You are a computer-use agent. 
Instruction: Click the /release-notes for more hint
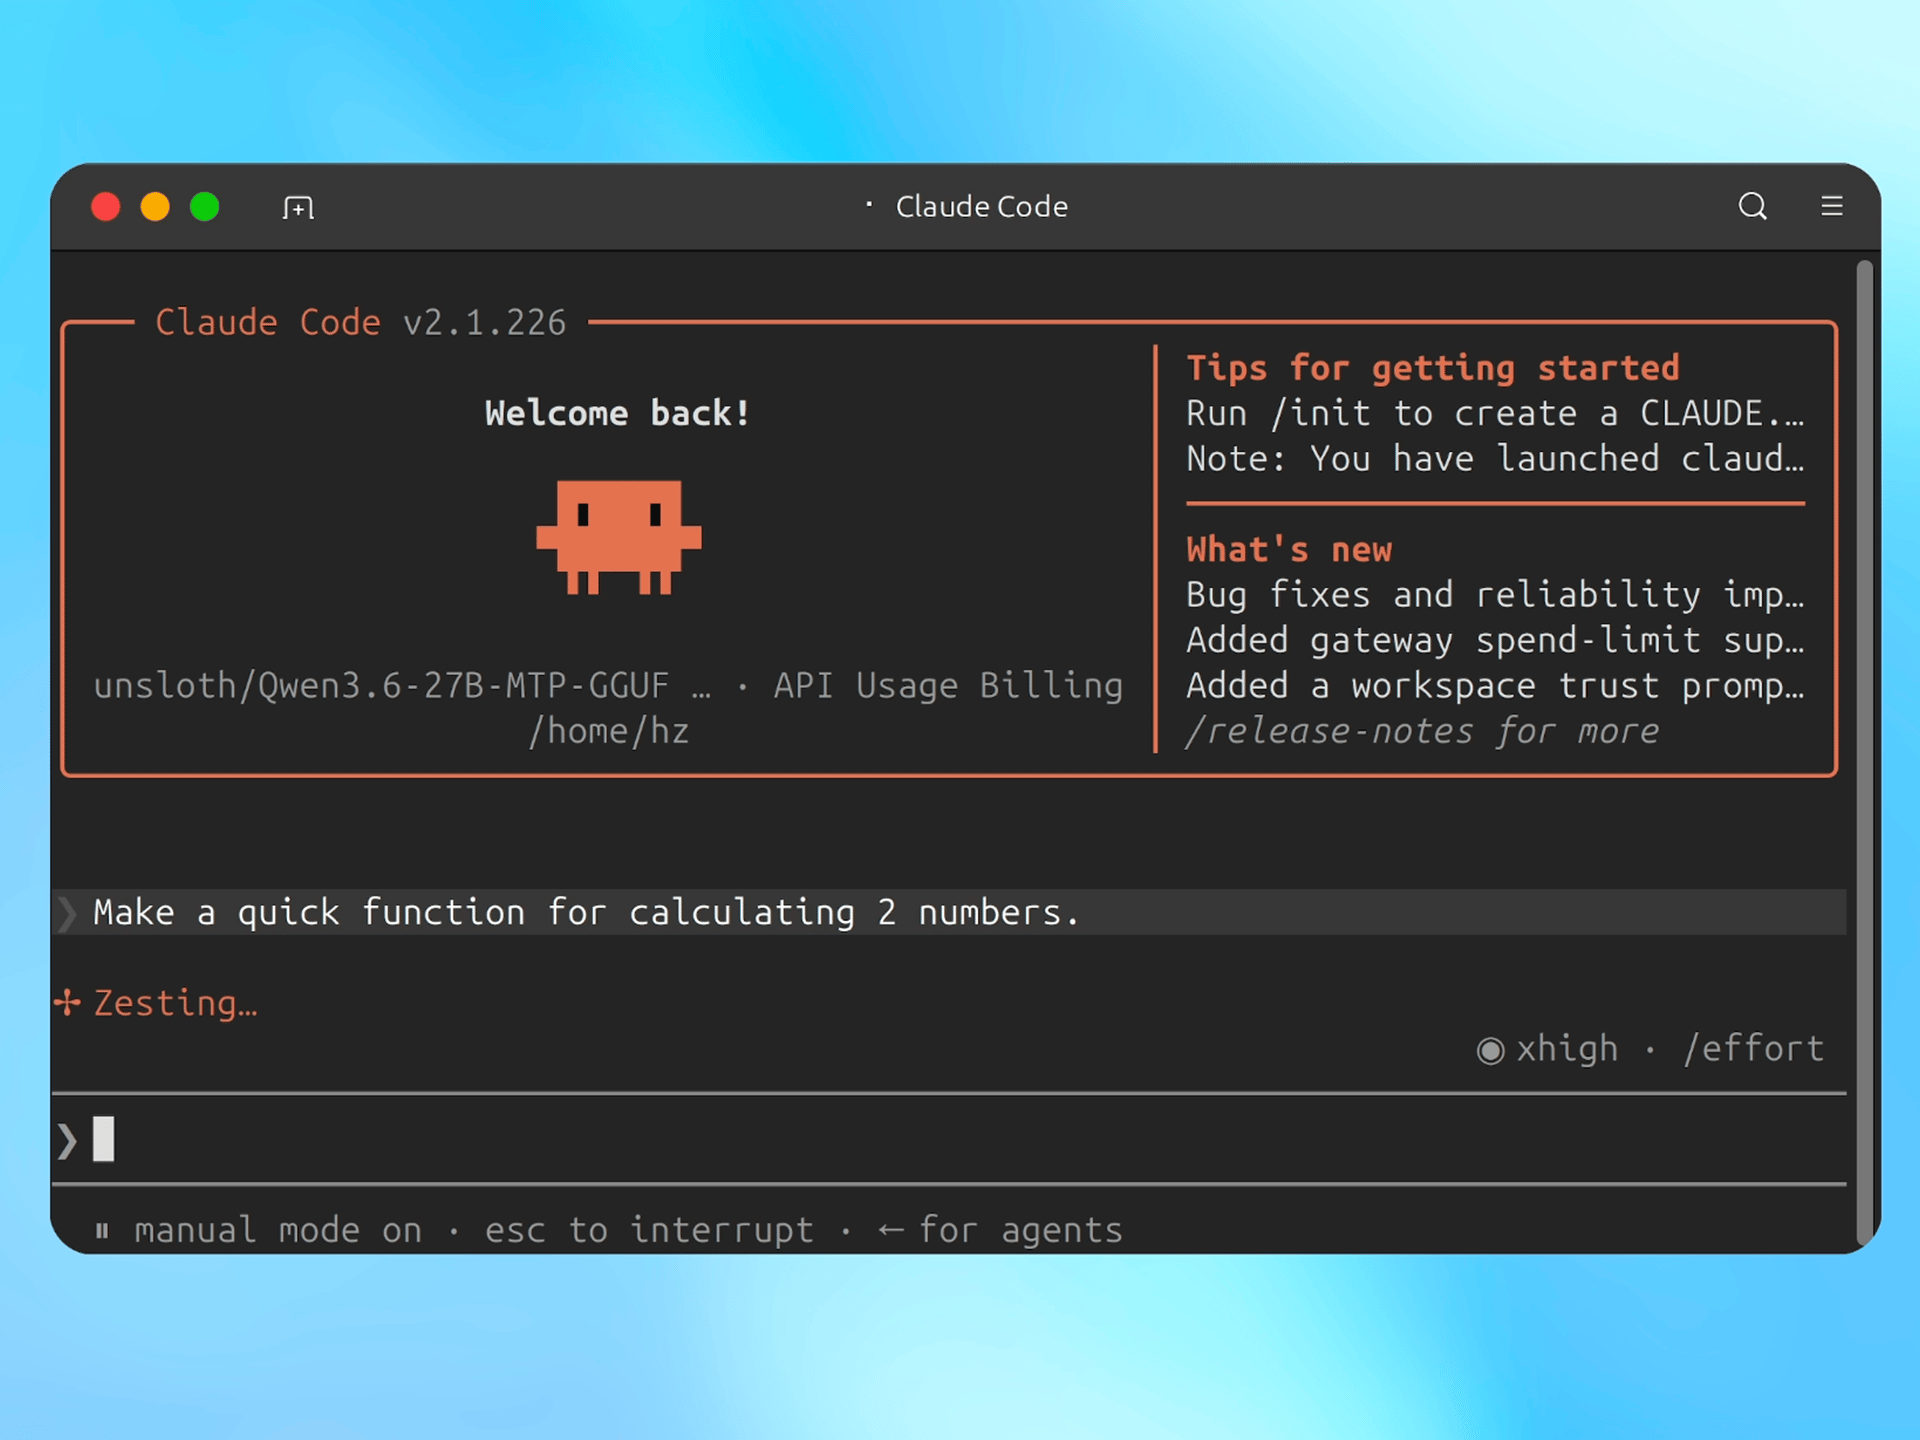(1422, 731)
